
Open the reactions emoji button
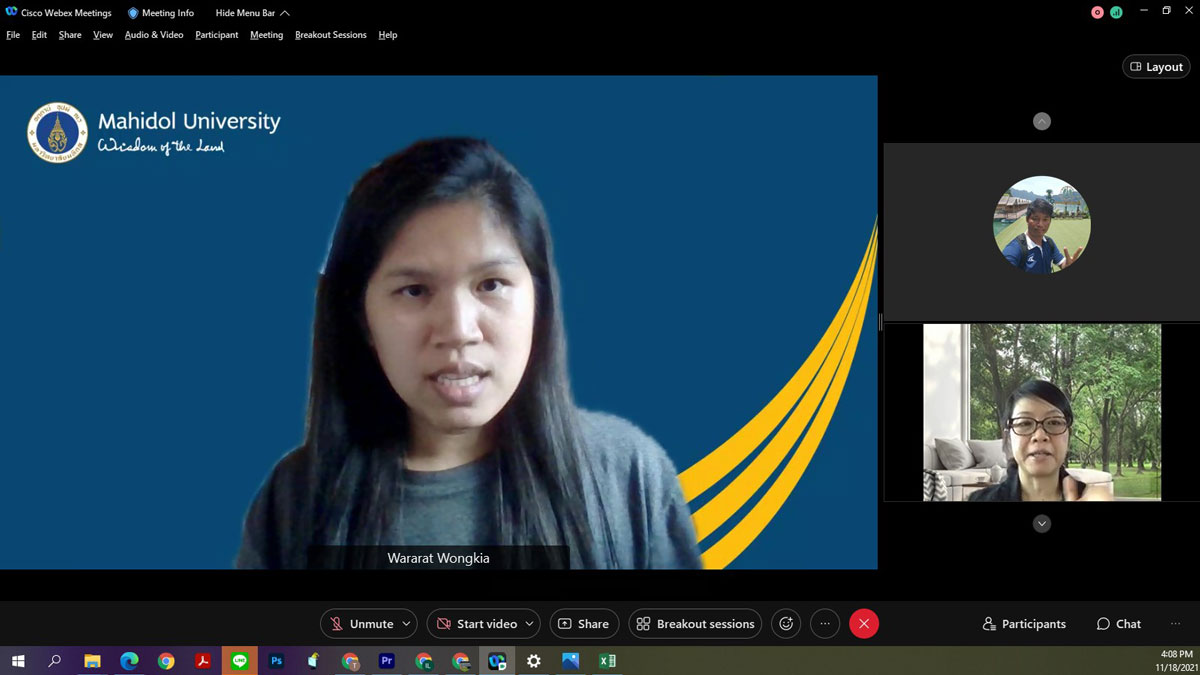786,624
